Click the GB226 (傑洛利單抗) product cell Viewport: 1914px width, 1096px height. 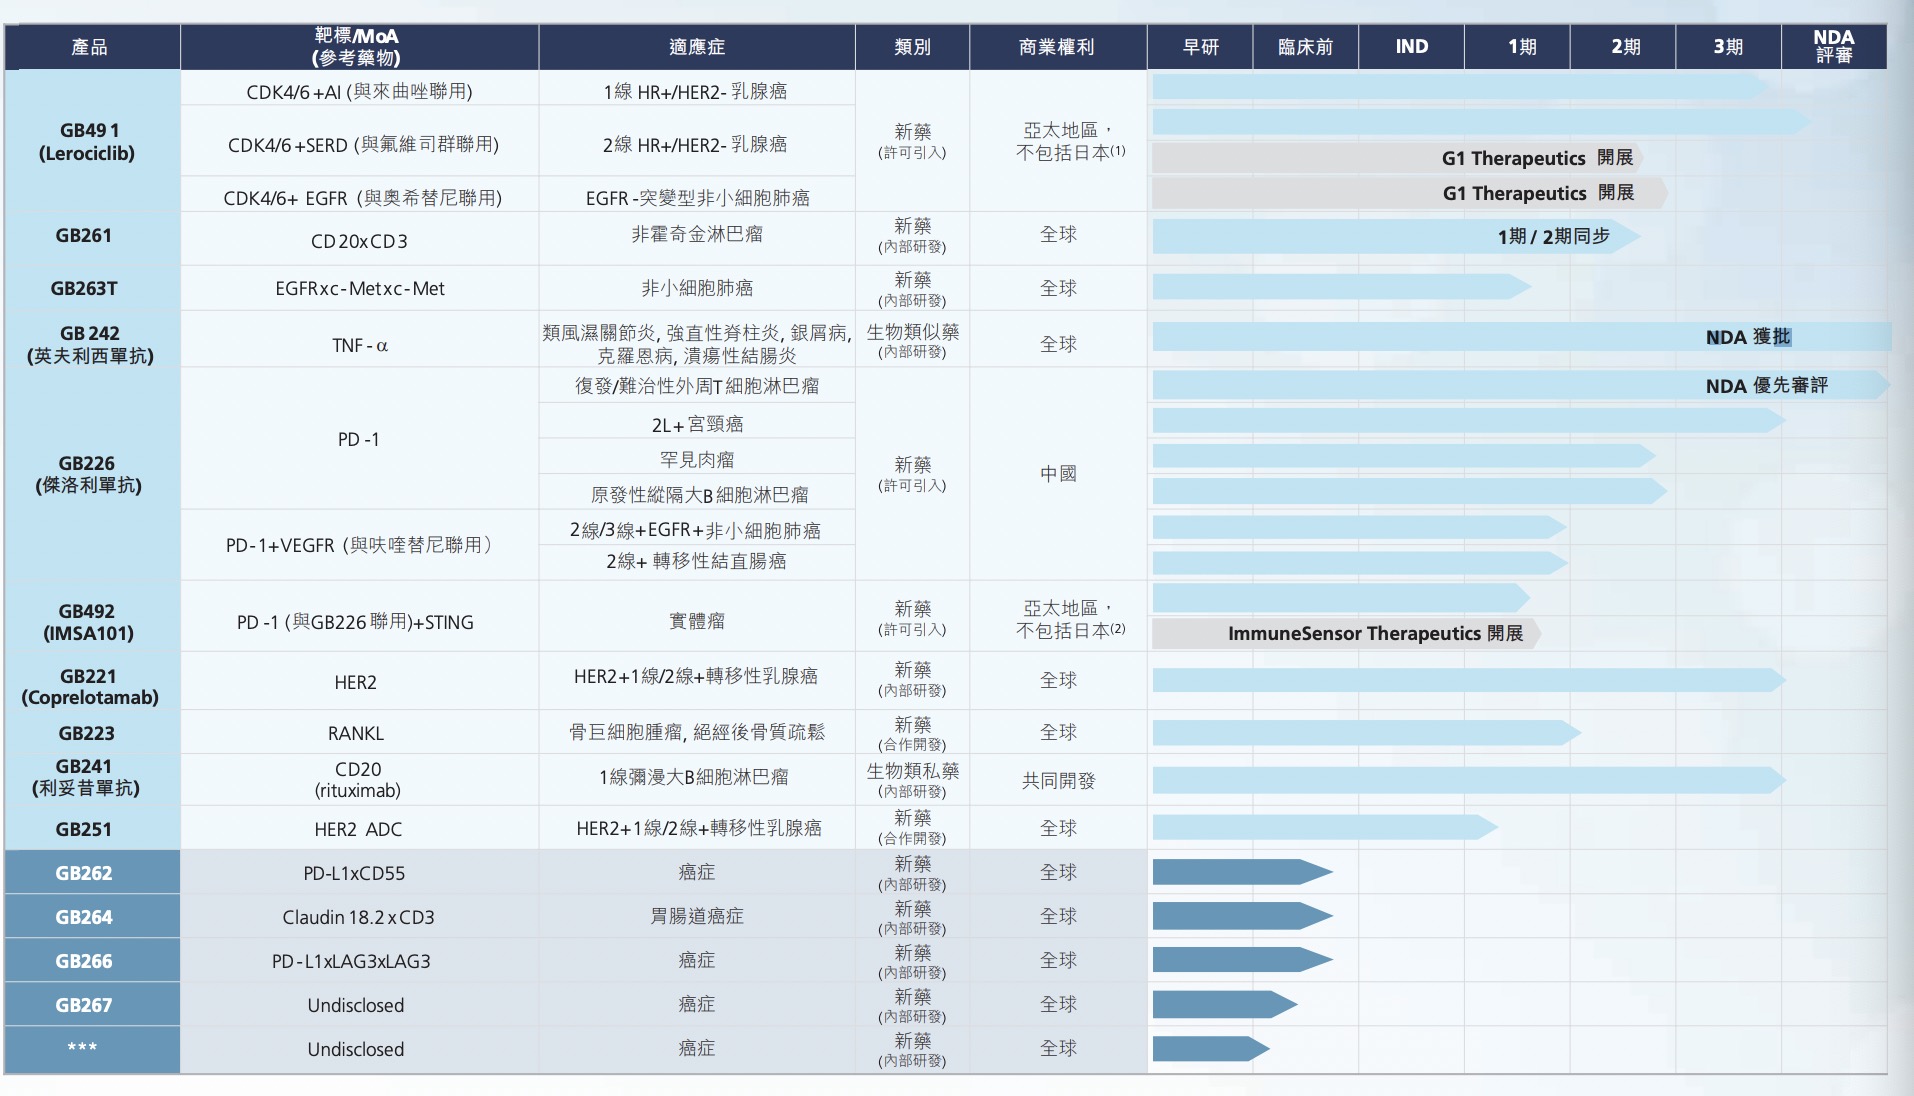[x=92, y=474]
